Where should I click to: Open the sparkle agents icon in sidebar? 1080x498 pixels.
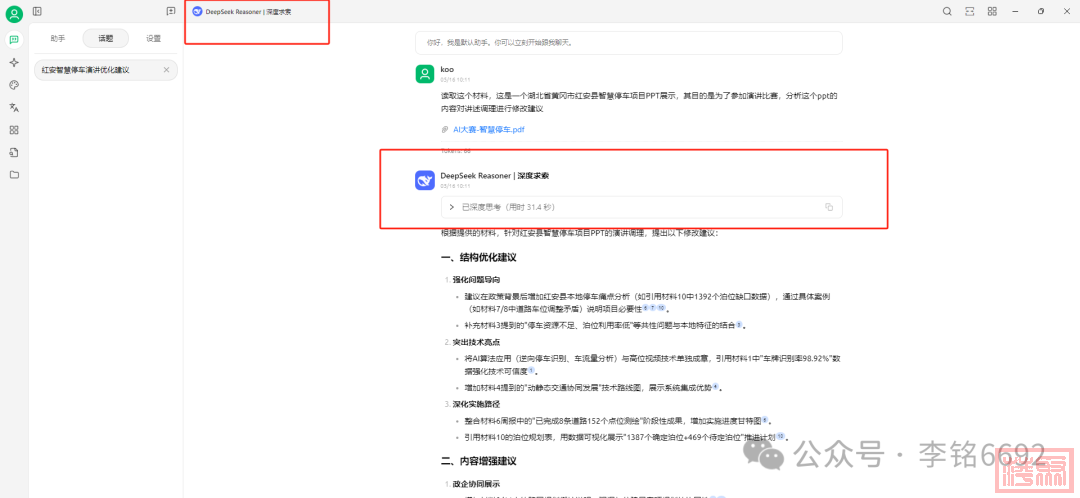[14, 62]
